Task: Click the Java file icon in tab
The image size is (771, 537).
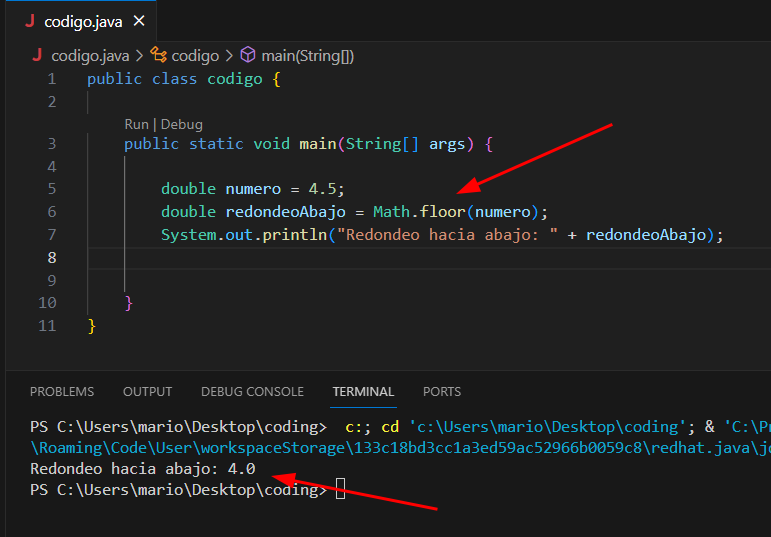Action: point(30,21)
